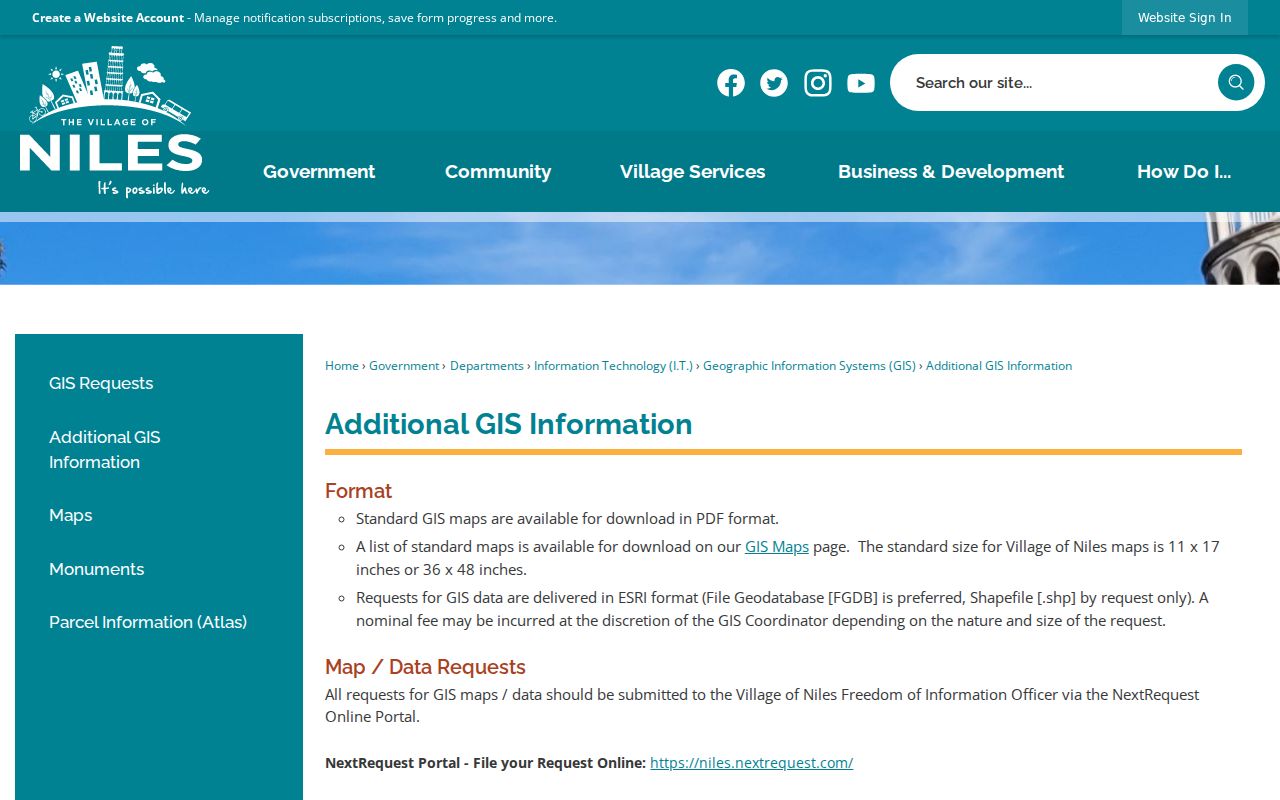The height and width of the screenshot is (800, 1280).
Task: Click the Additional GIS Information page heading
Action: (508, 424)
